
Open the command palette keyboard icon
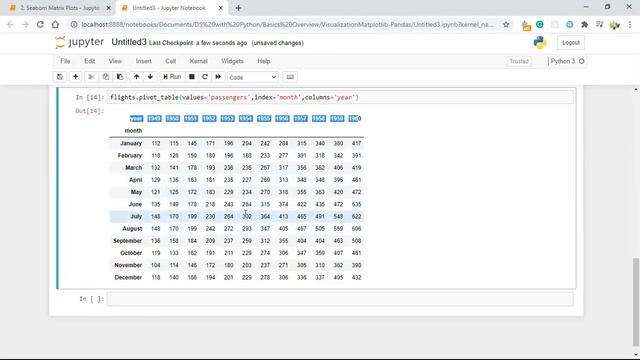(x=290, y=77)
